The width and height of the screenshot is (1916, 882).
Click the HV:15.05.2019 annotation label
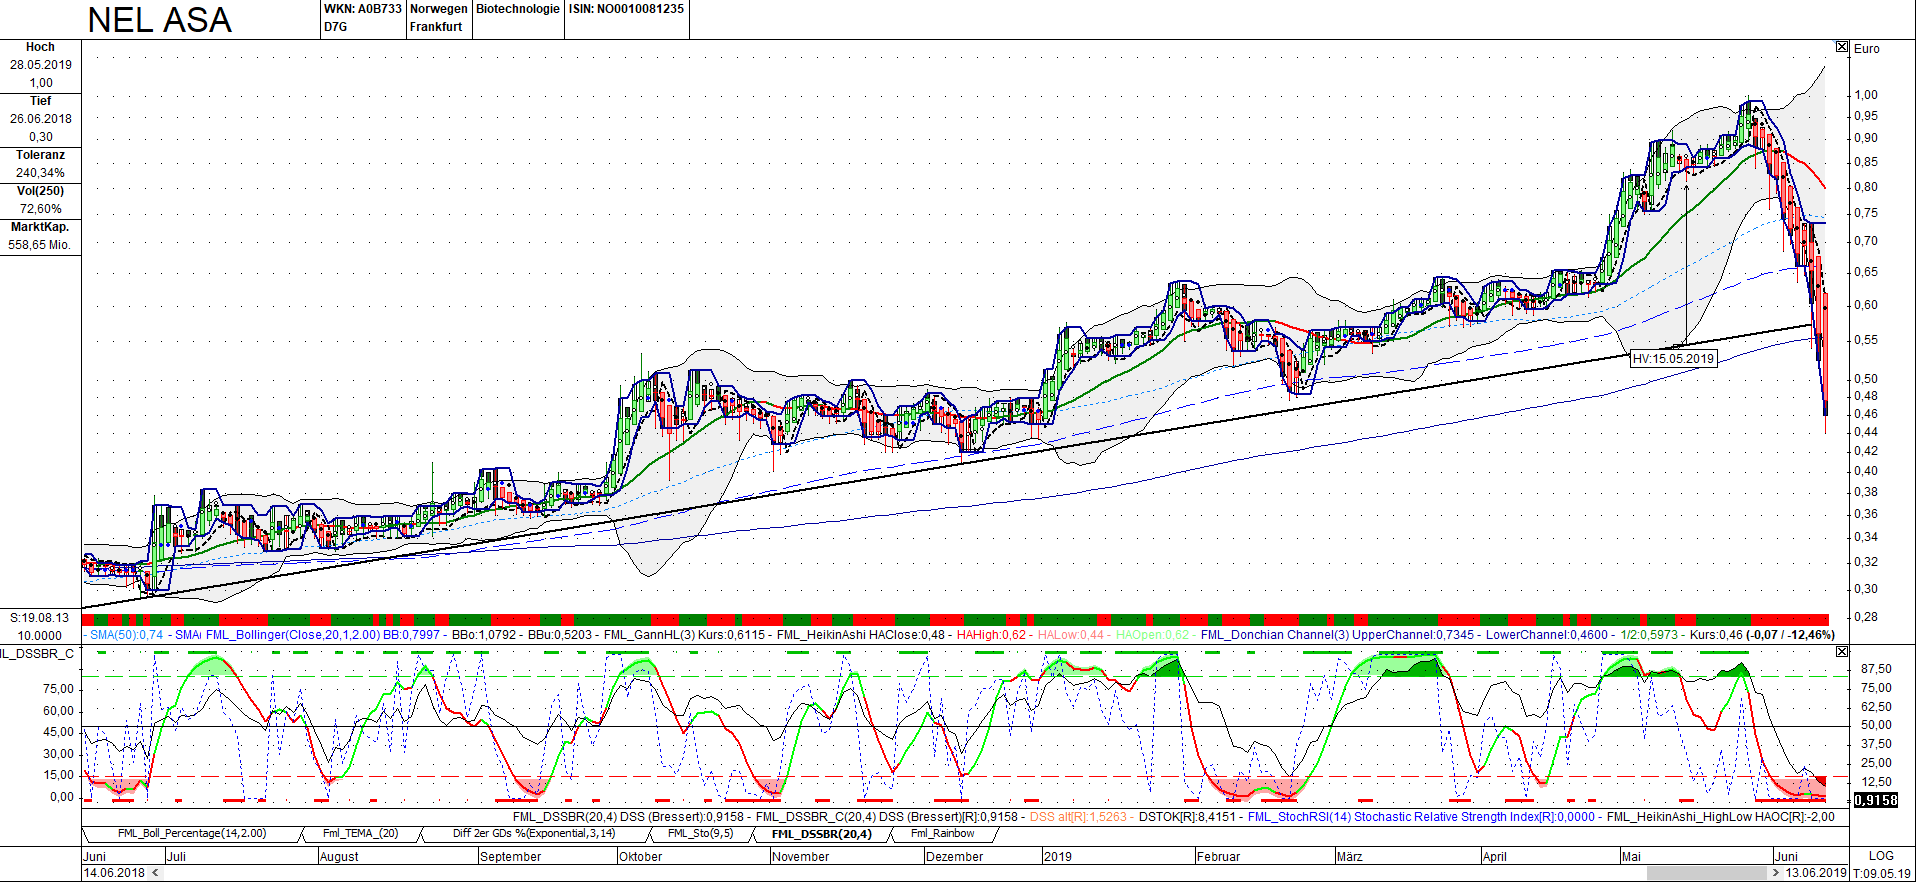1673,358
